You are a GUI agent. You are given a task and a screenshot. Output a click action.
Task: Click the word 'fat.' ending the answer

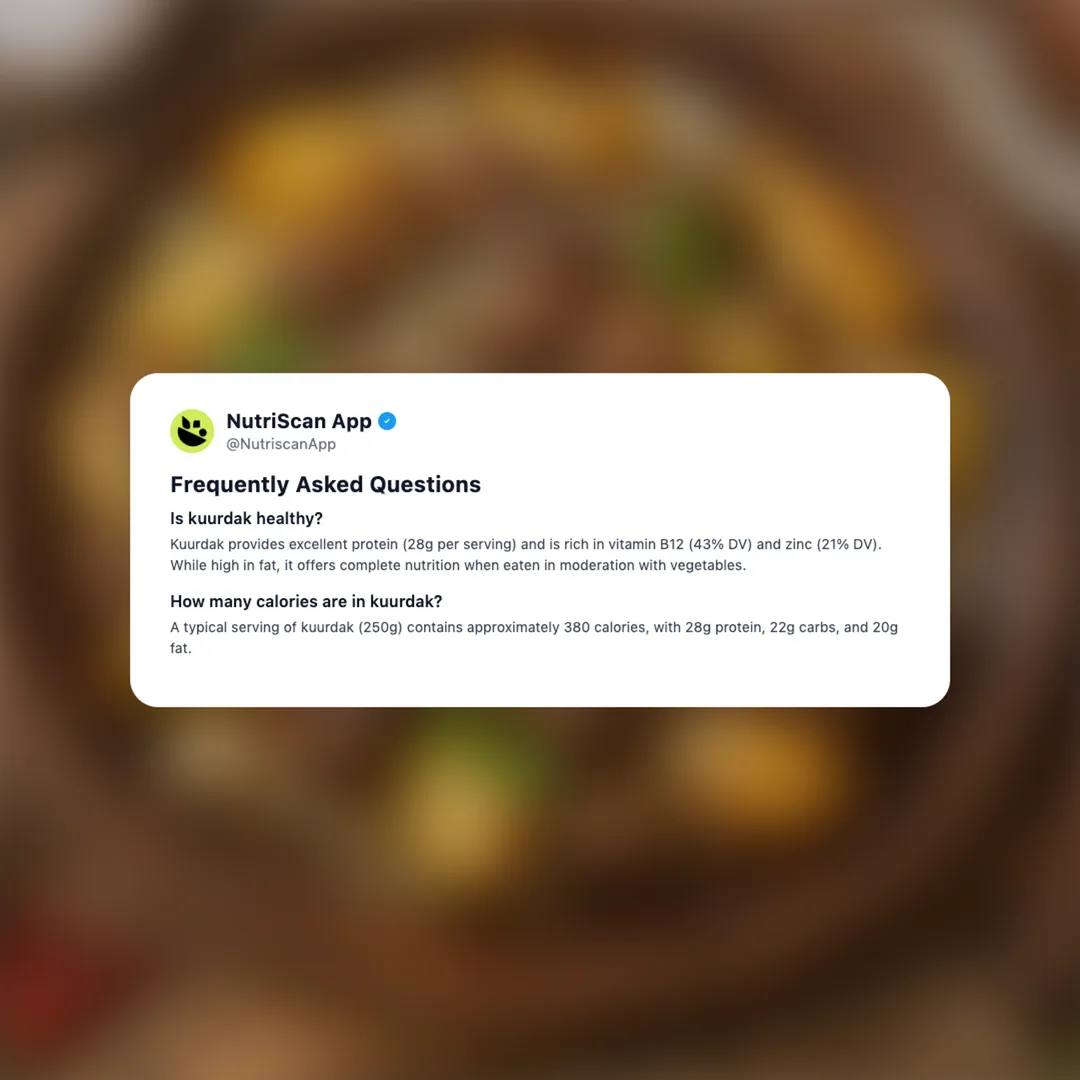pos(180,648)
